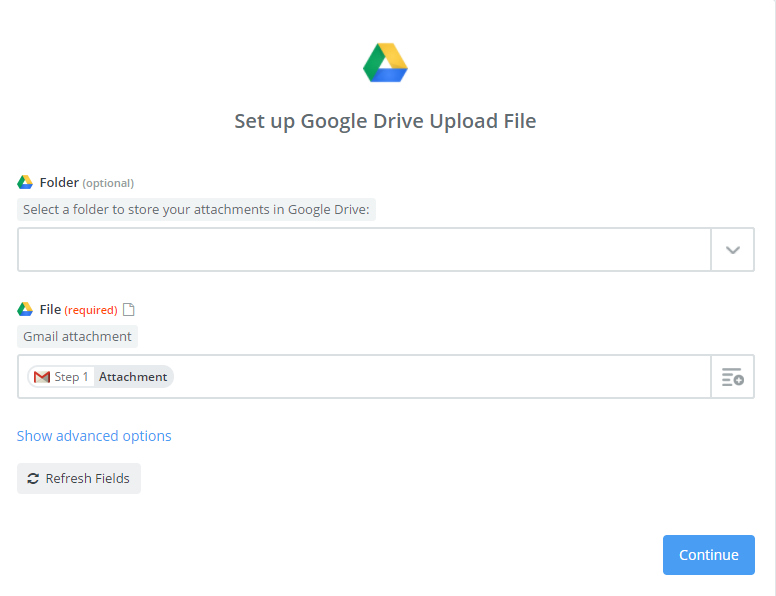Click the Folder (optional) label
The width and height of the screenshot is (776, 596).
pos(87,183)
